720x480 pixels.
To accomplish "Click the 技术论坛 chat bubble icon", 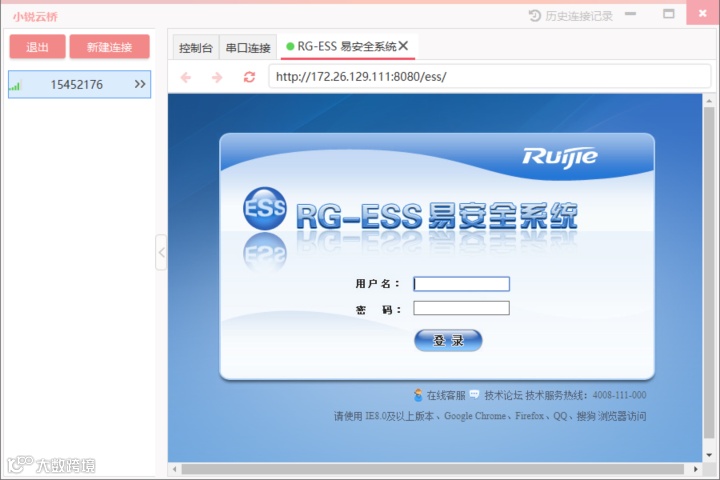I will click(x=474, y=394).
